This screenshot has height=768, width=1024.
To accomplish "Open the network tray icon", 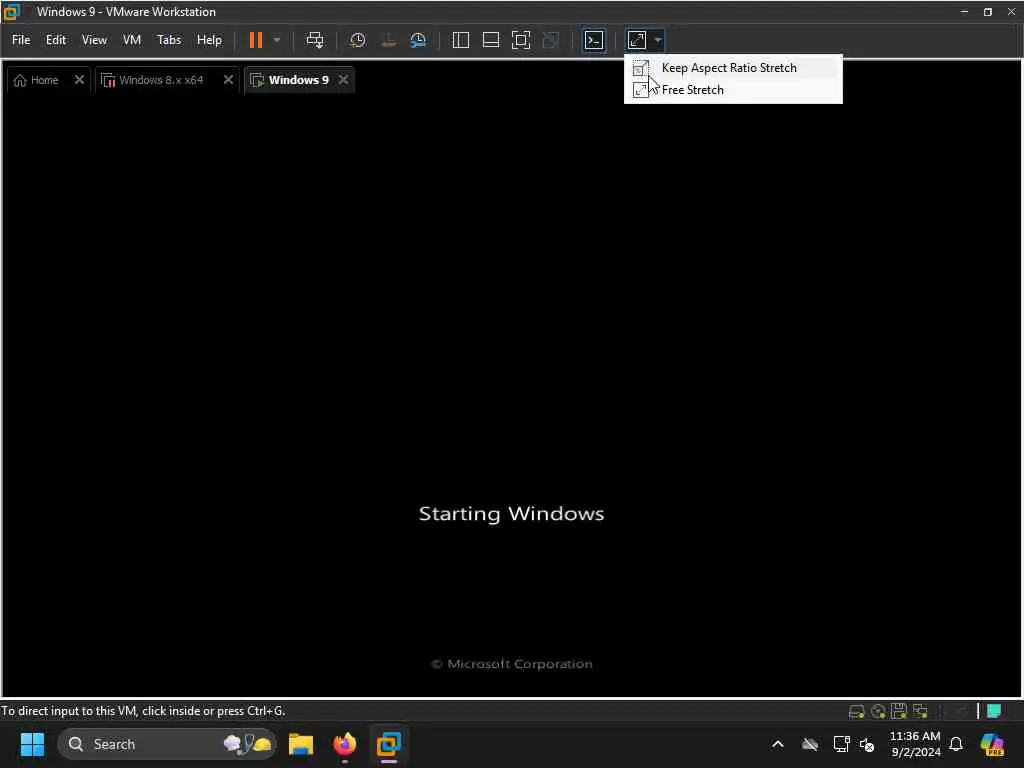I will point(841,744).
